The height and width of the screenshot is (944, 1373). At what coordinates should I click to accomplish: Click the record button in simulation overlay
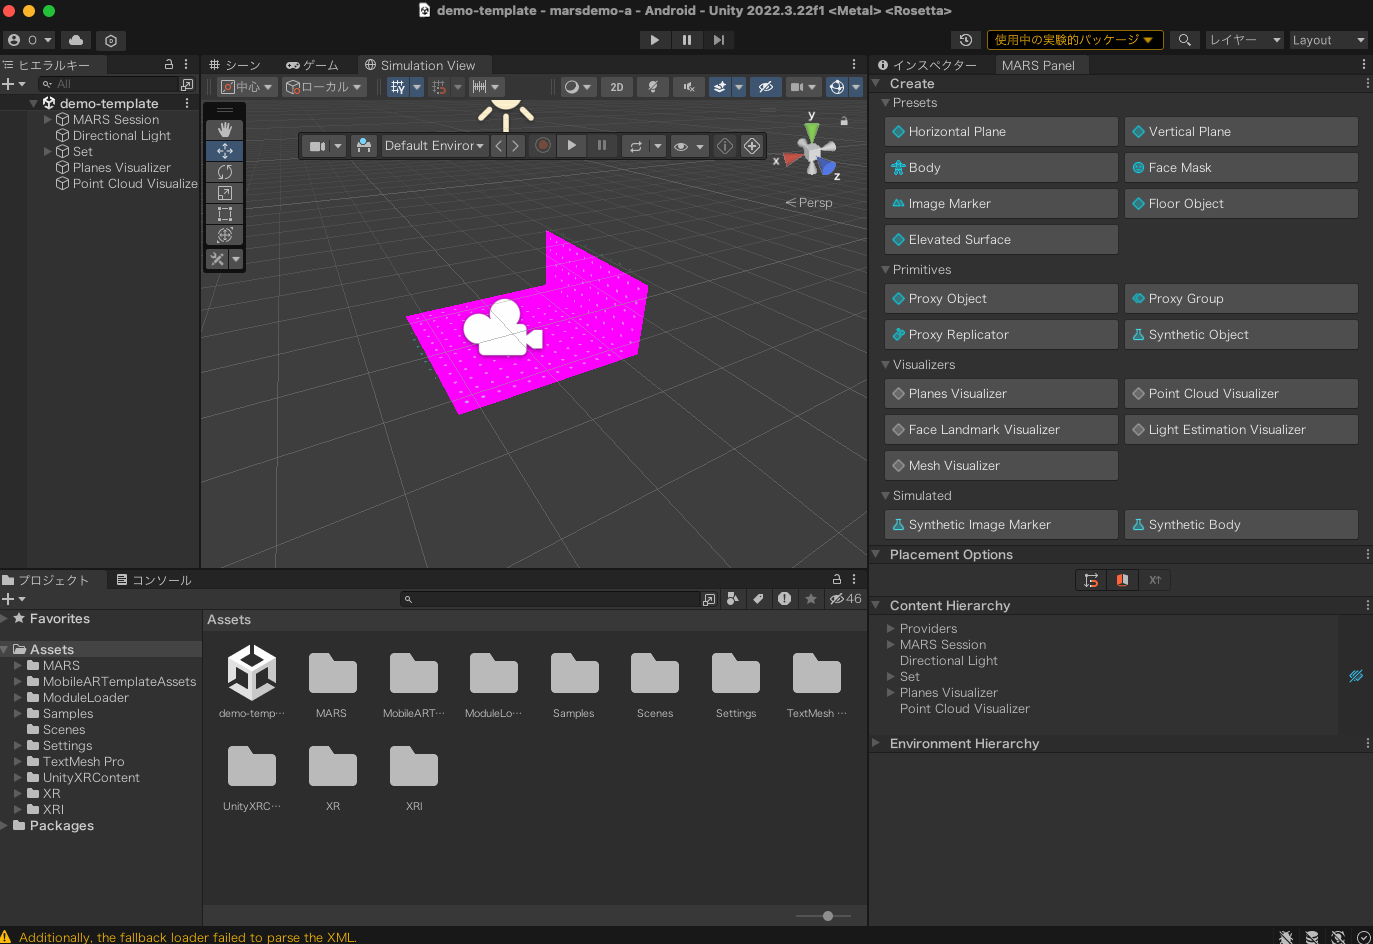(x=543, y=146)
